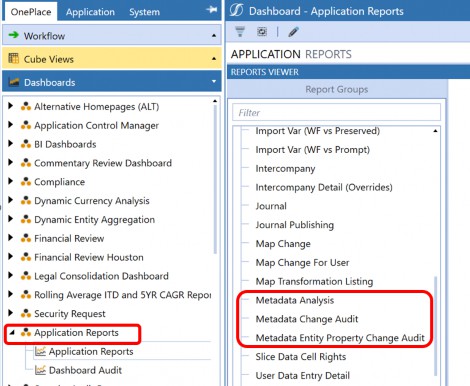Viewport: 470px width, 386px height.
Task: Click the group icon beside Commentary Review Dashboard
Action: (x=26, y=163)
